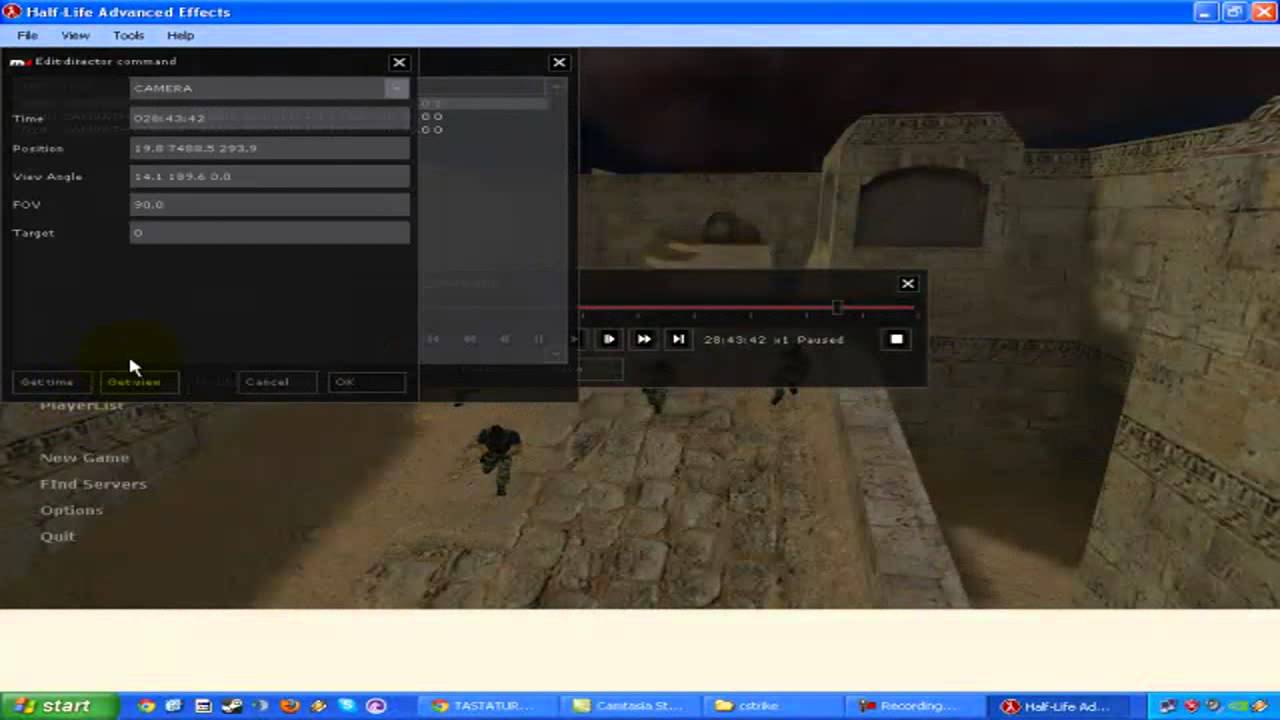Skip to the end of demo
Viewport: 1280px width, 720px height.
click(678, 339)
